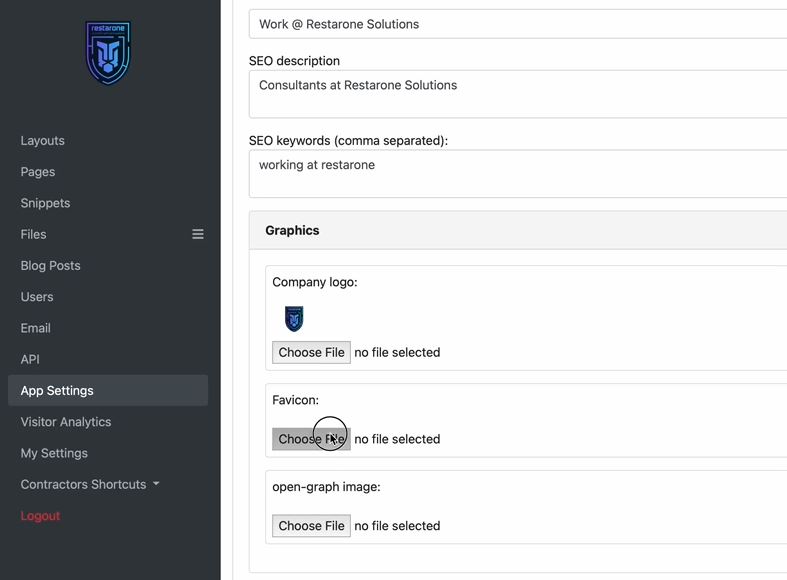Viewport: 787px width, 580px height.
Task: Open Files in the sidebar
Action: [x=33, y=234]
